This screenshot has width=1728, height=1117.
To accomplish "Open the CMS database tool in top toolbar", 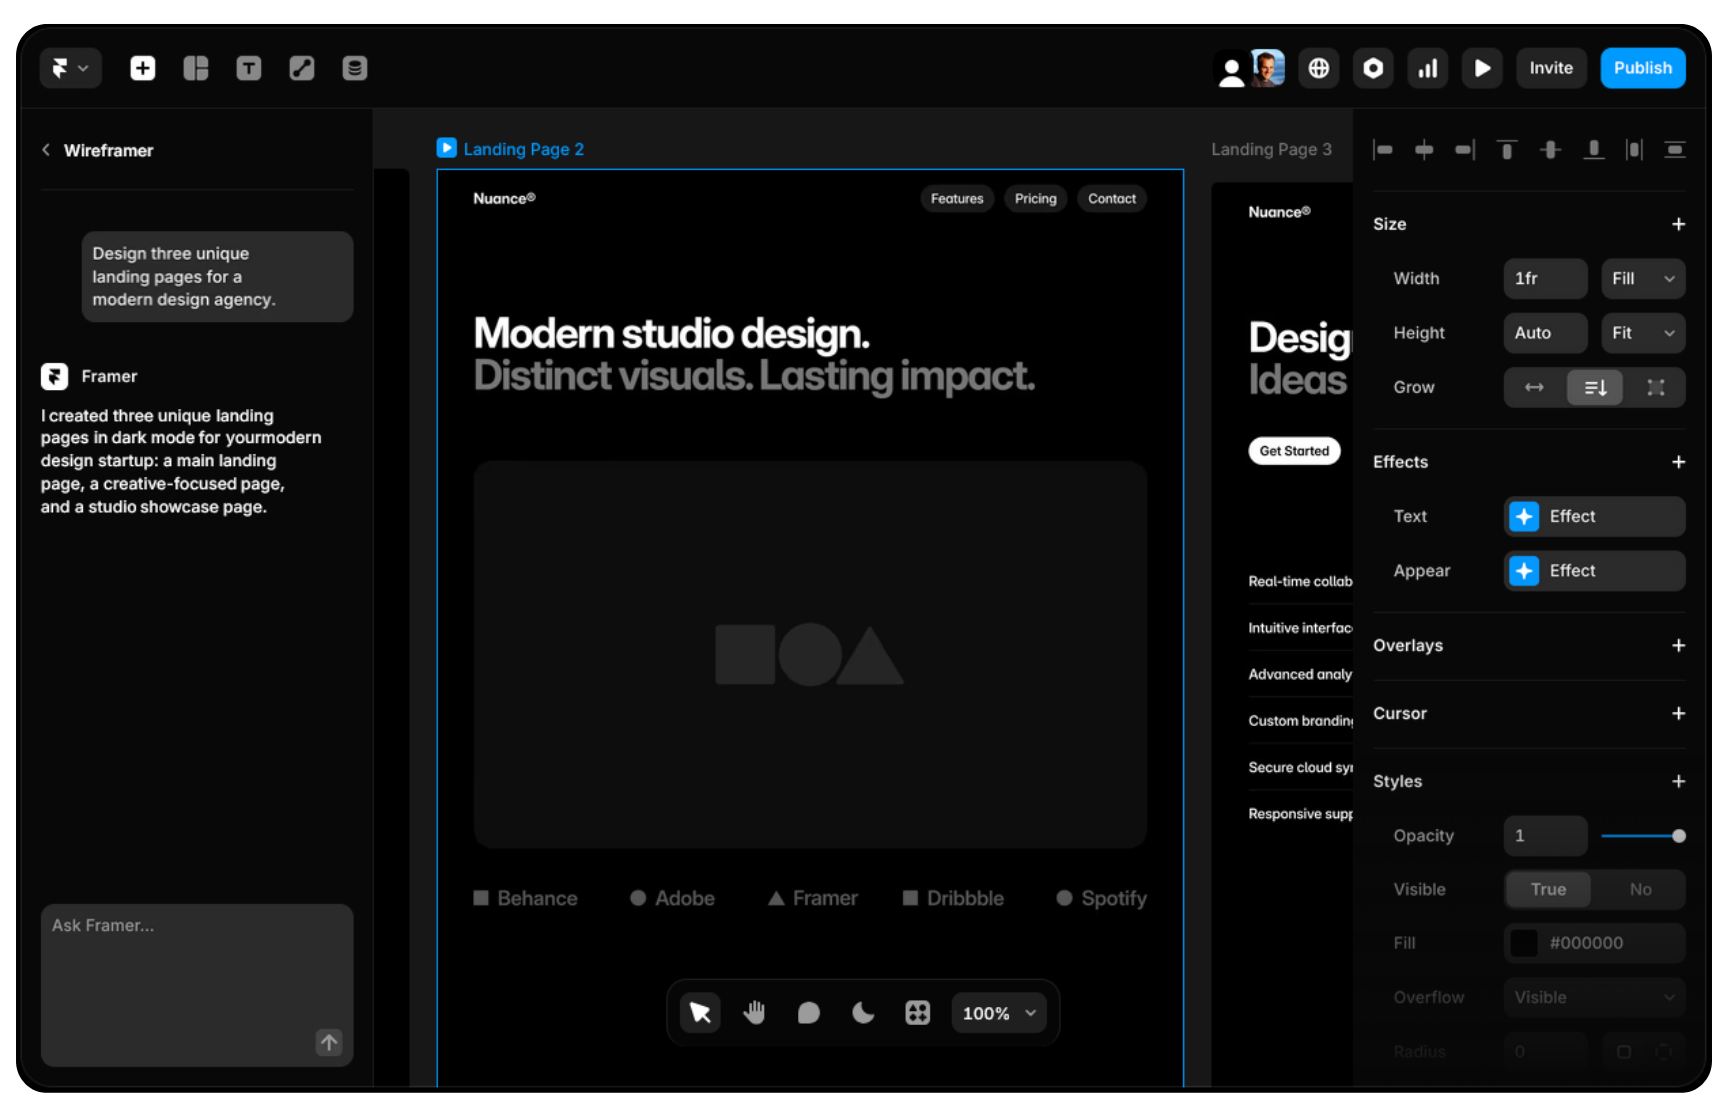I will 354,67.
